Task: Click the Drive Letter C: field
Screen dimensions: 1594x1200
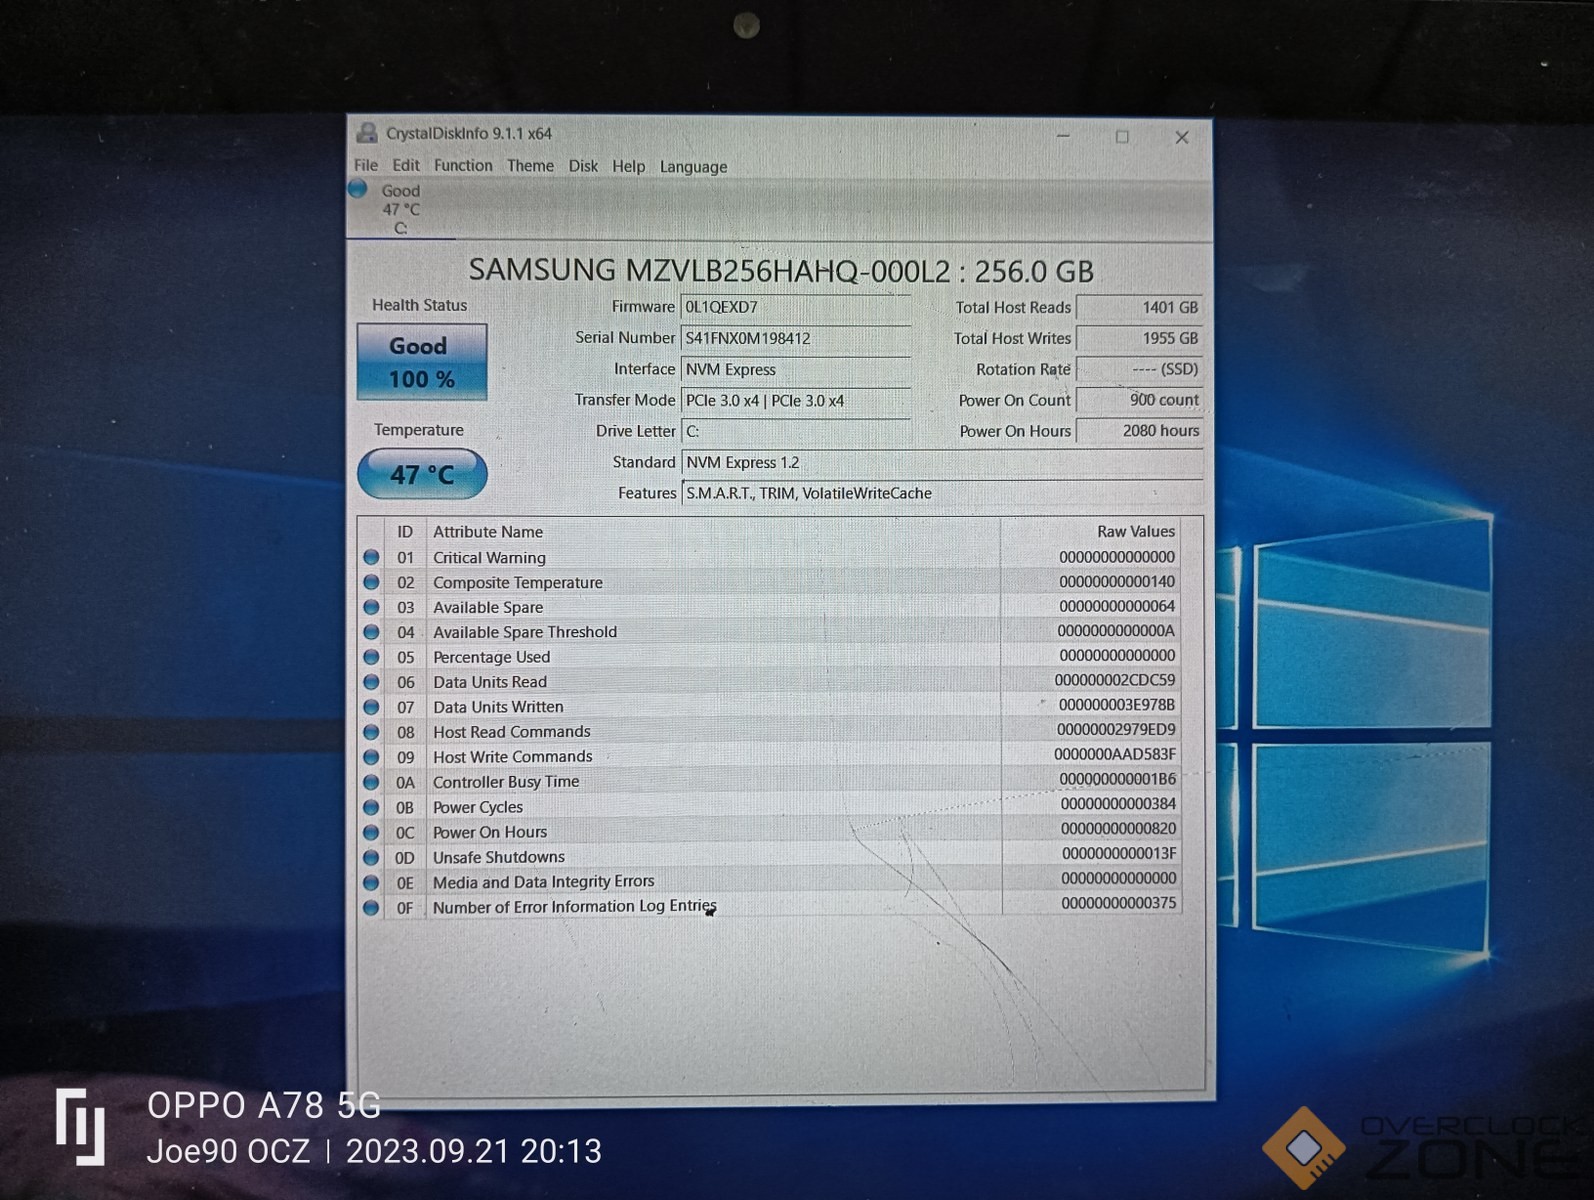Action: (x=796, y=431)
